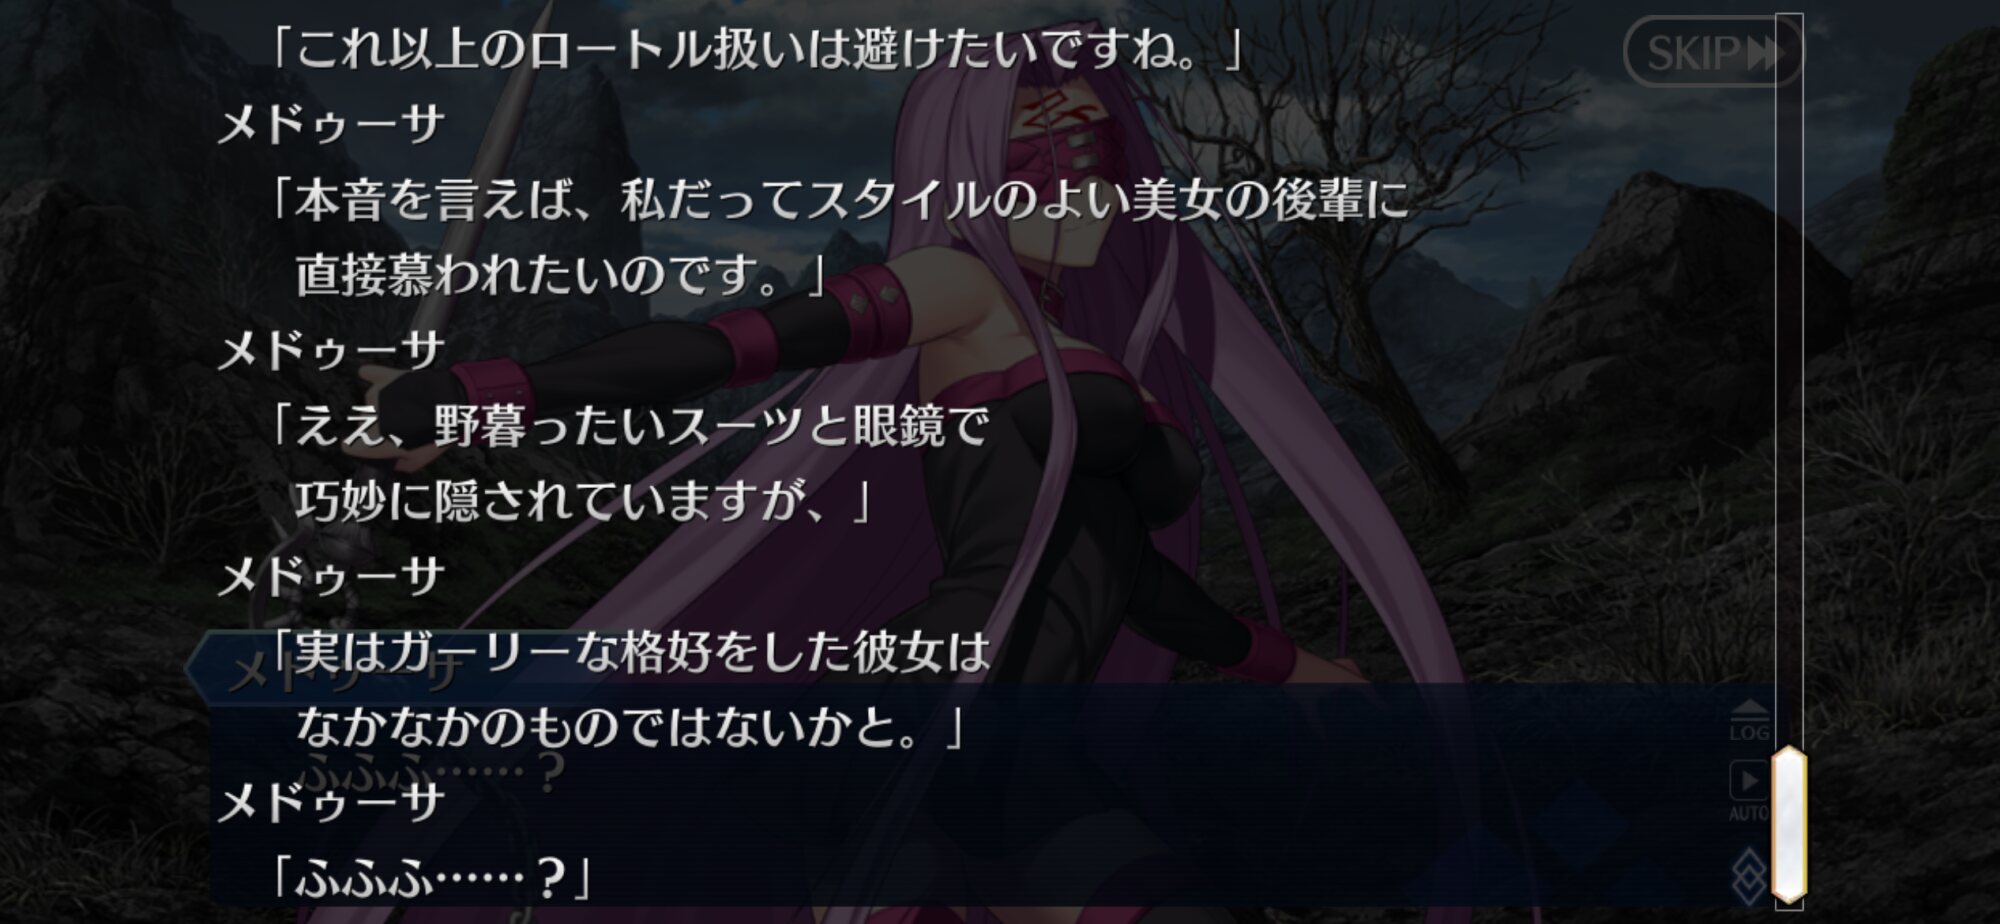The height and width of the screenshot is (924, 2000).
Task: Skip the scene with the SKIP button
Action: 1712,52
